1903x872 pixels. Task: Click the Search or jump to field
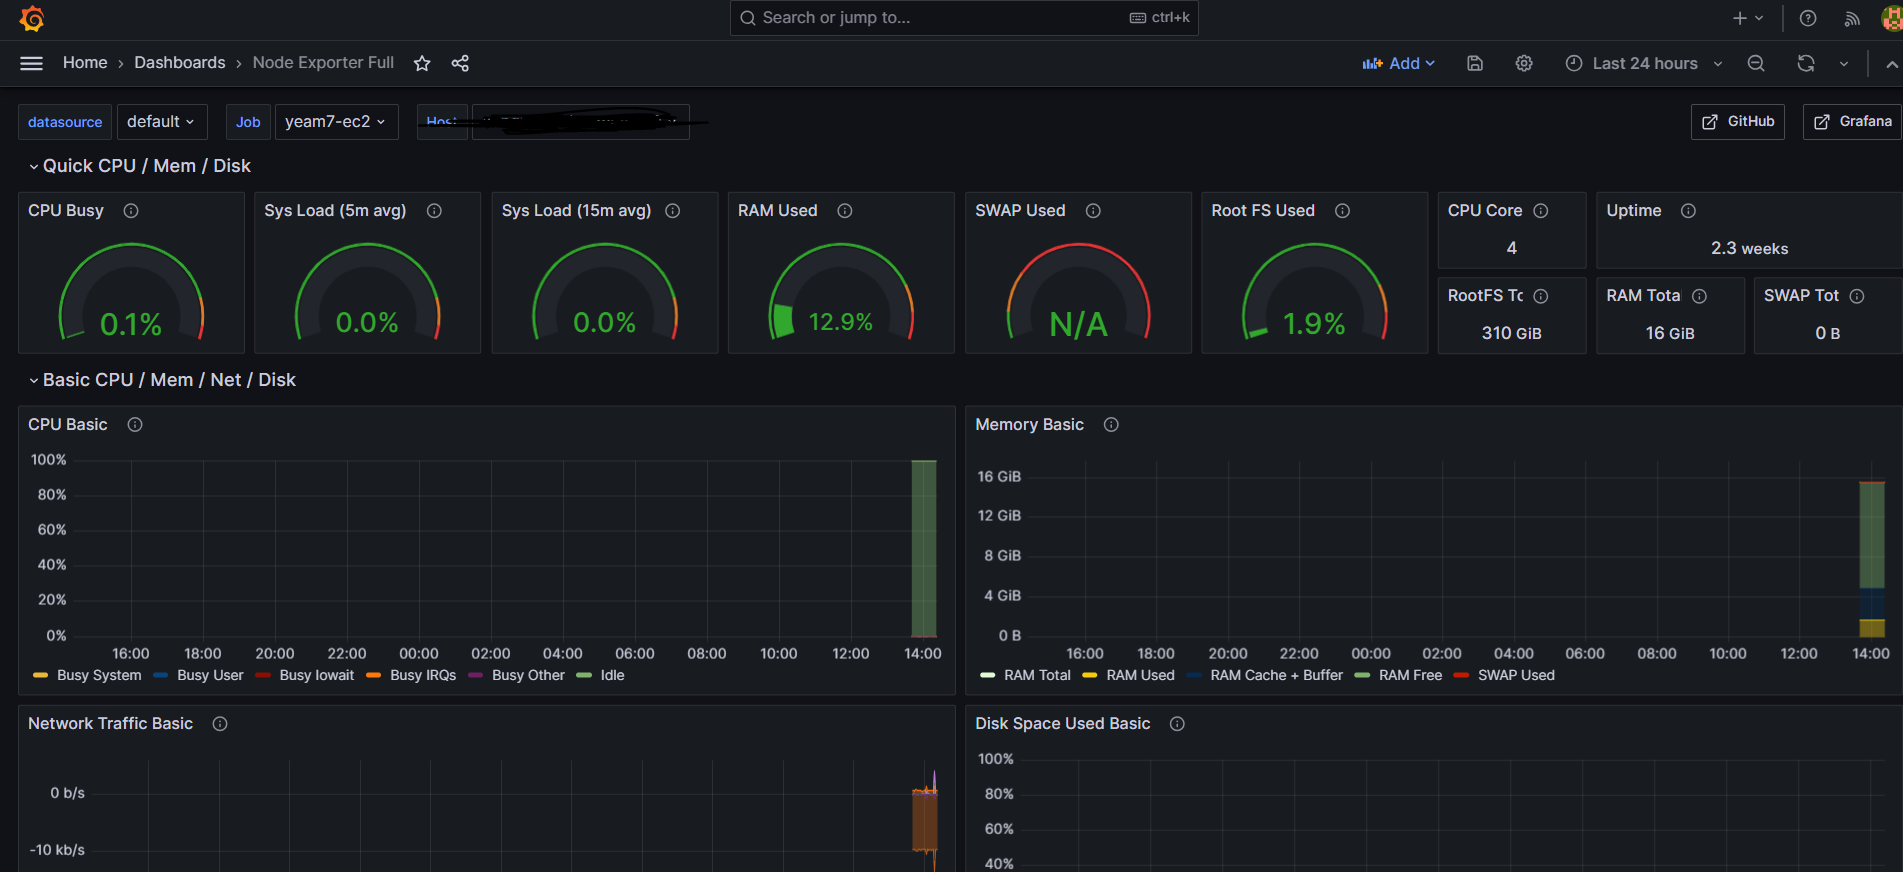point(964,18)
